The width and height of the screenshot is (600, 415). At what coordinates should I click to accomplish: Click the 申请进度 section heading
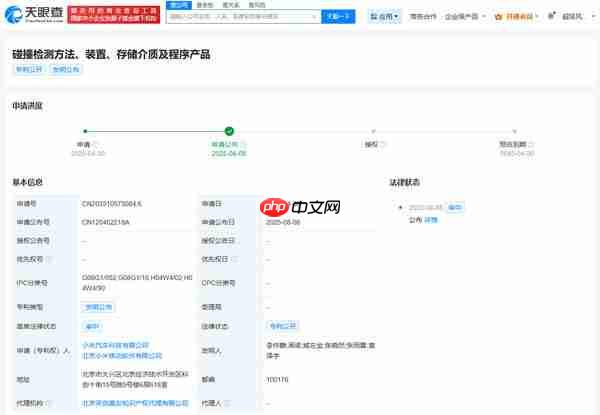(x=27, y=106)
